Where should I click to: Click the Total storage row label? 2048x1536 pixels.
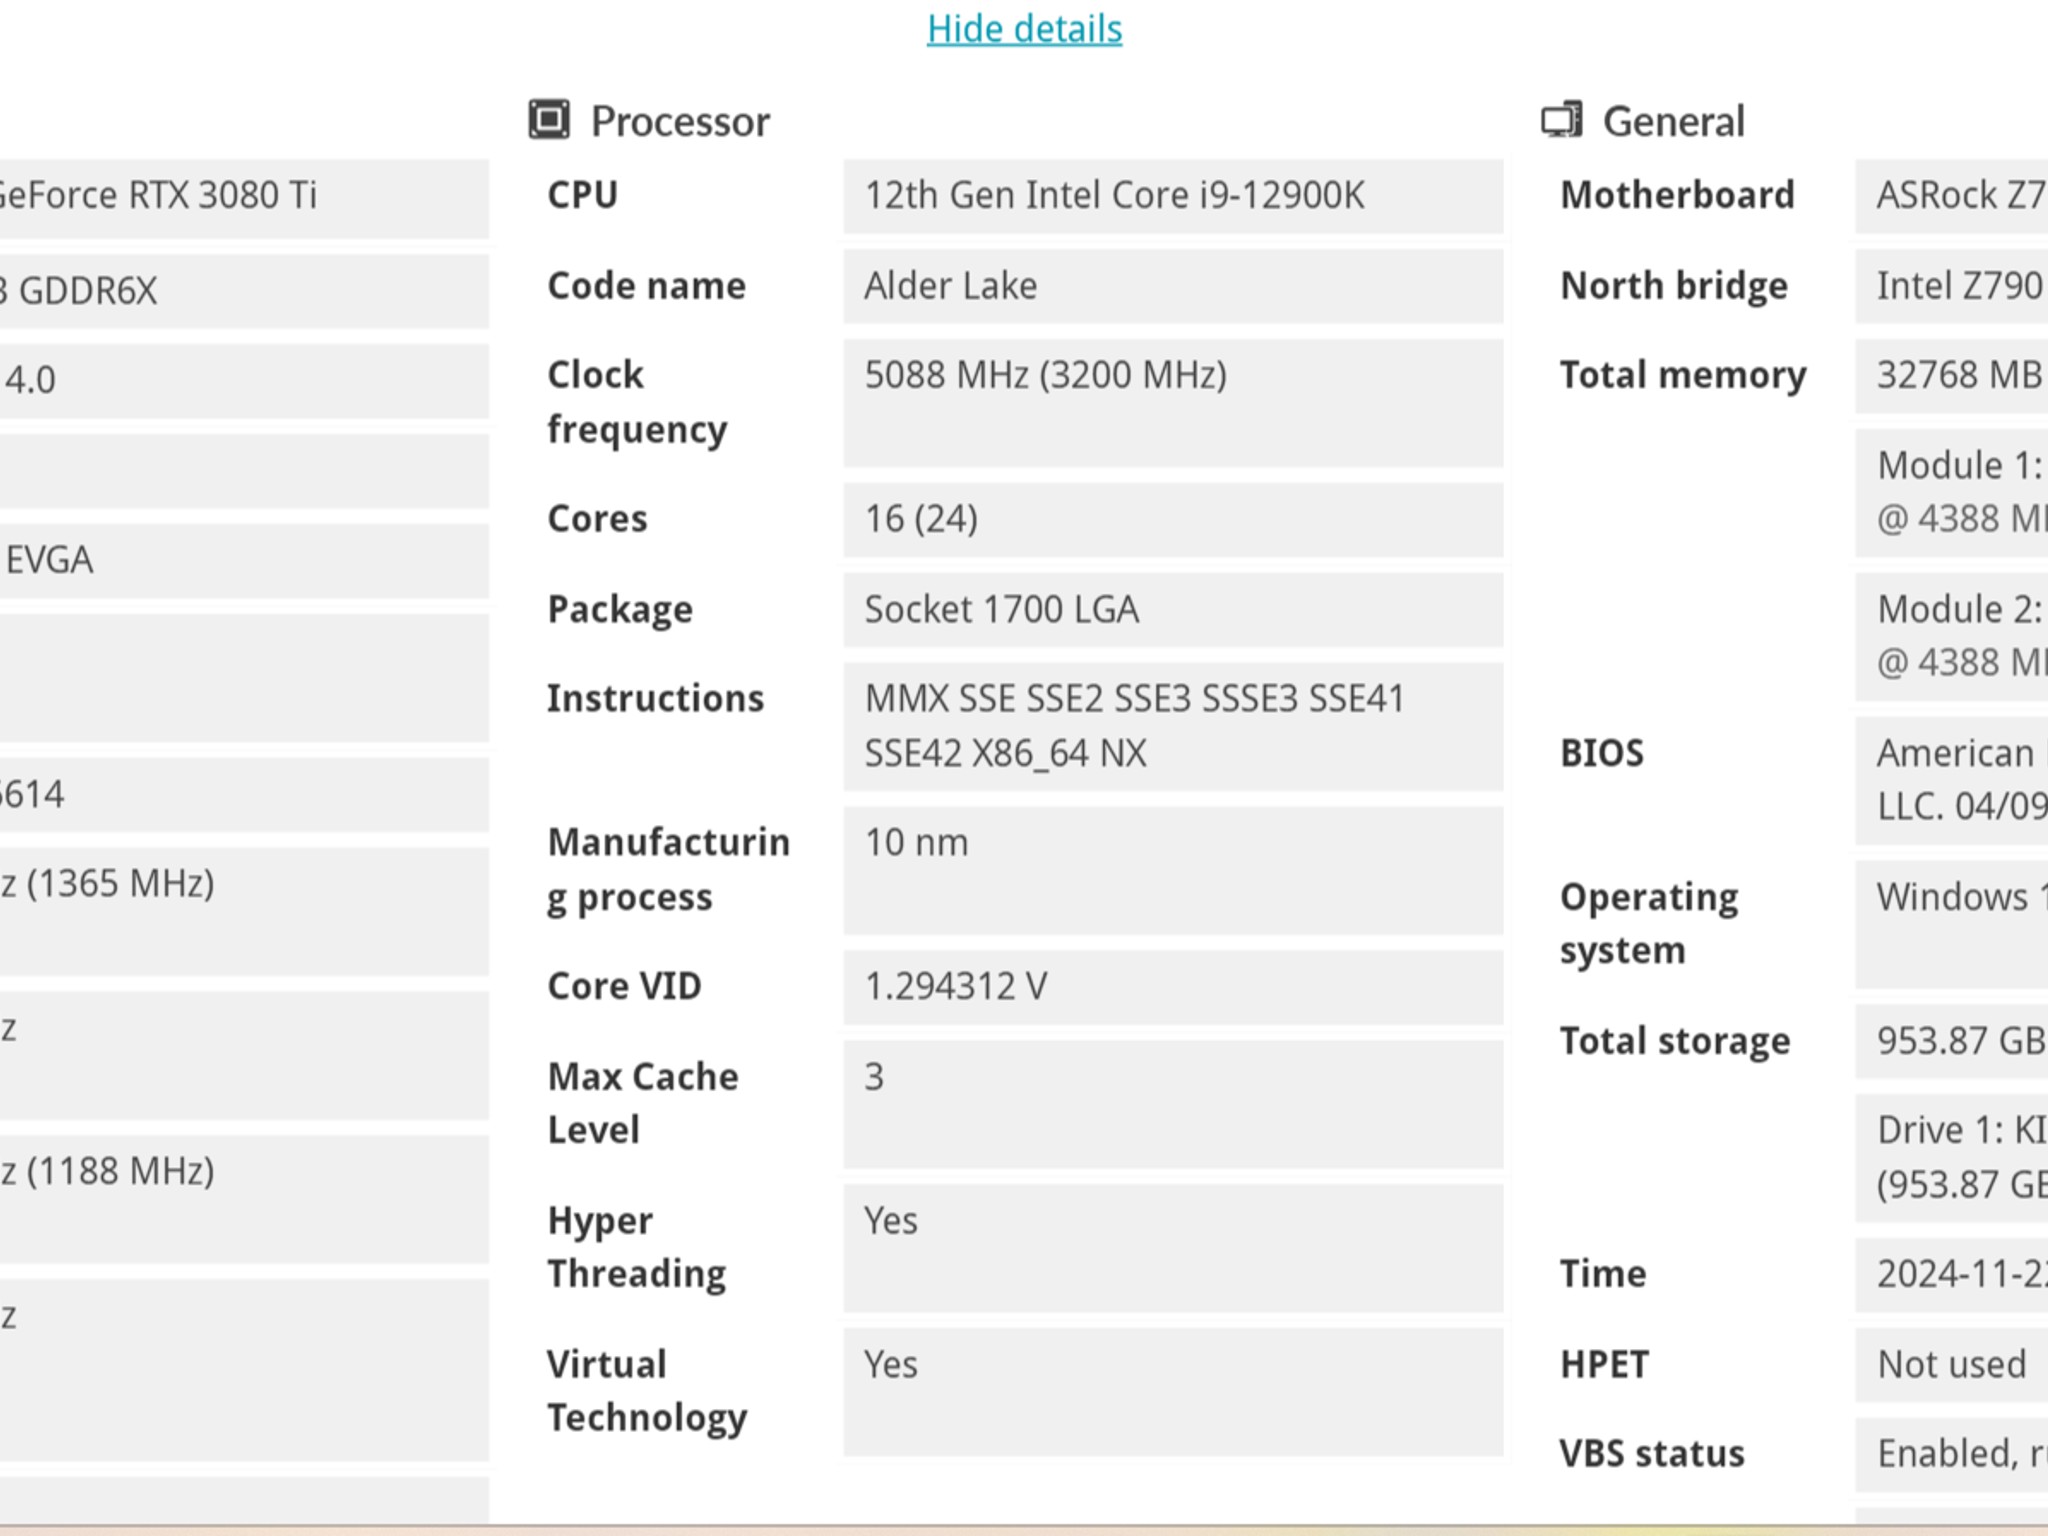click(1675, 1042)
